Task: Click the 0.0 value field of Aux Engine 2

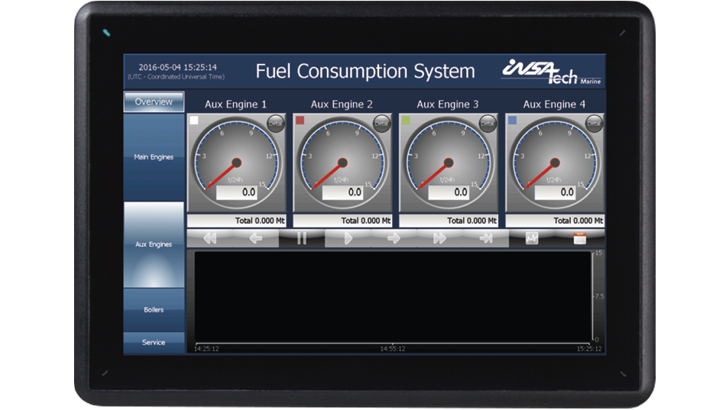Action: (x=343, y=192)
